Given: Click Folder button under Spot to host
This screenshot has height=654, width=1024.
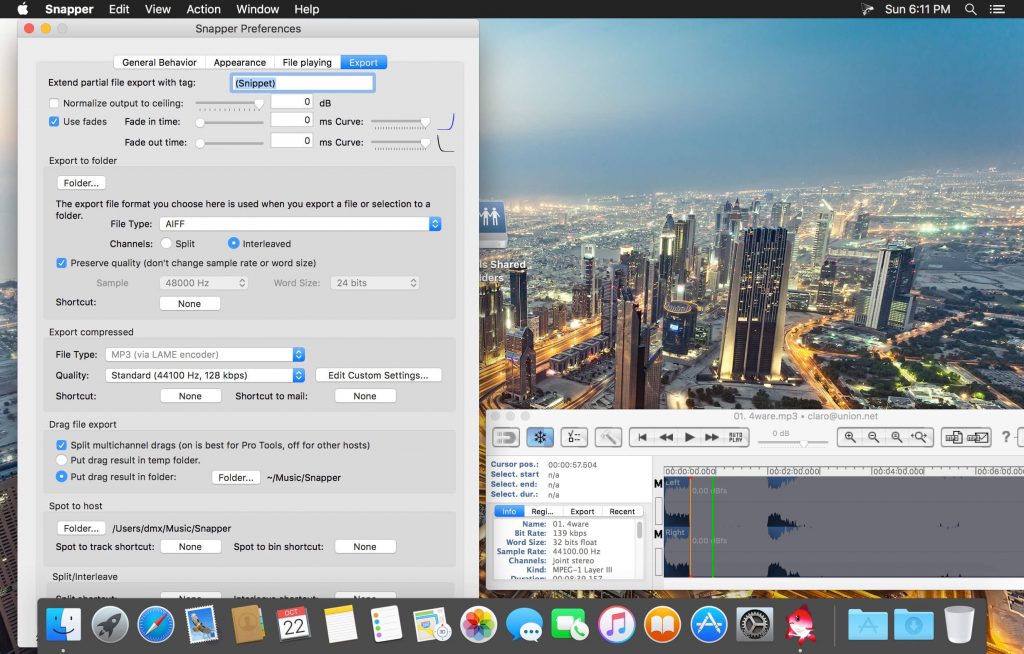Looking at the screenshot, I should (80, 527).
